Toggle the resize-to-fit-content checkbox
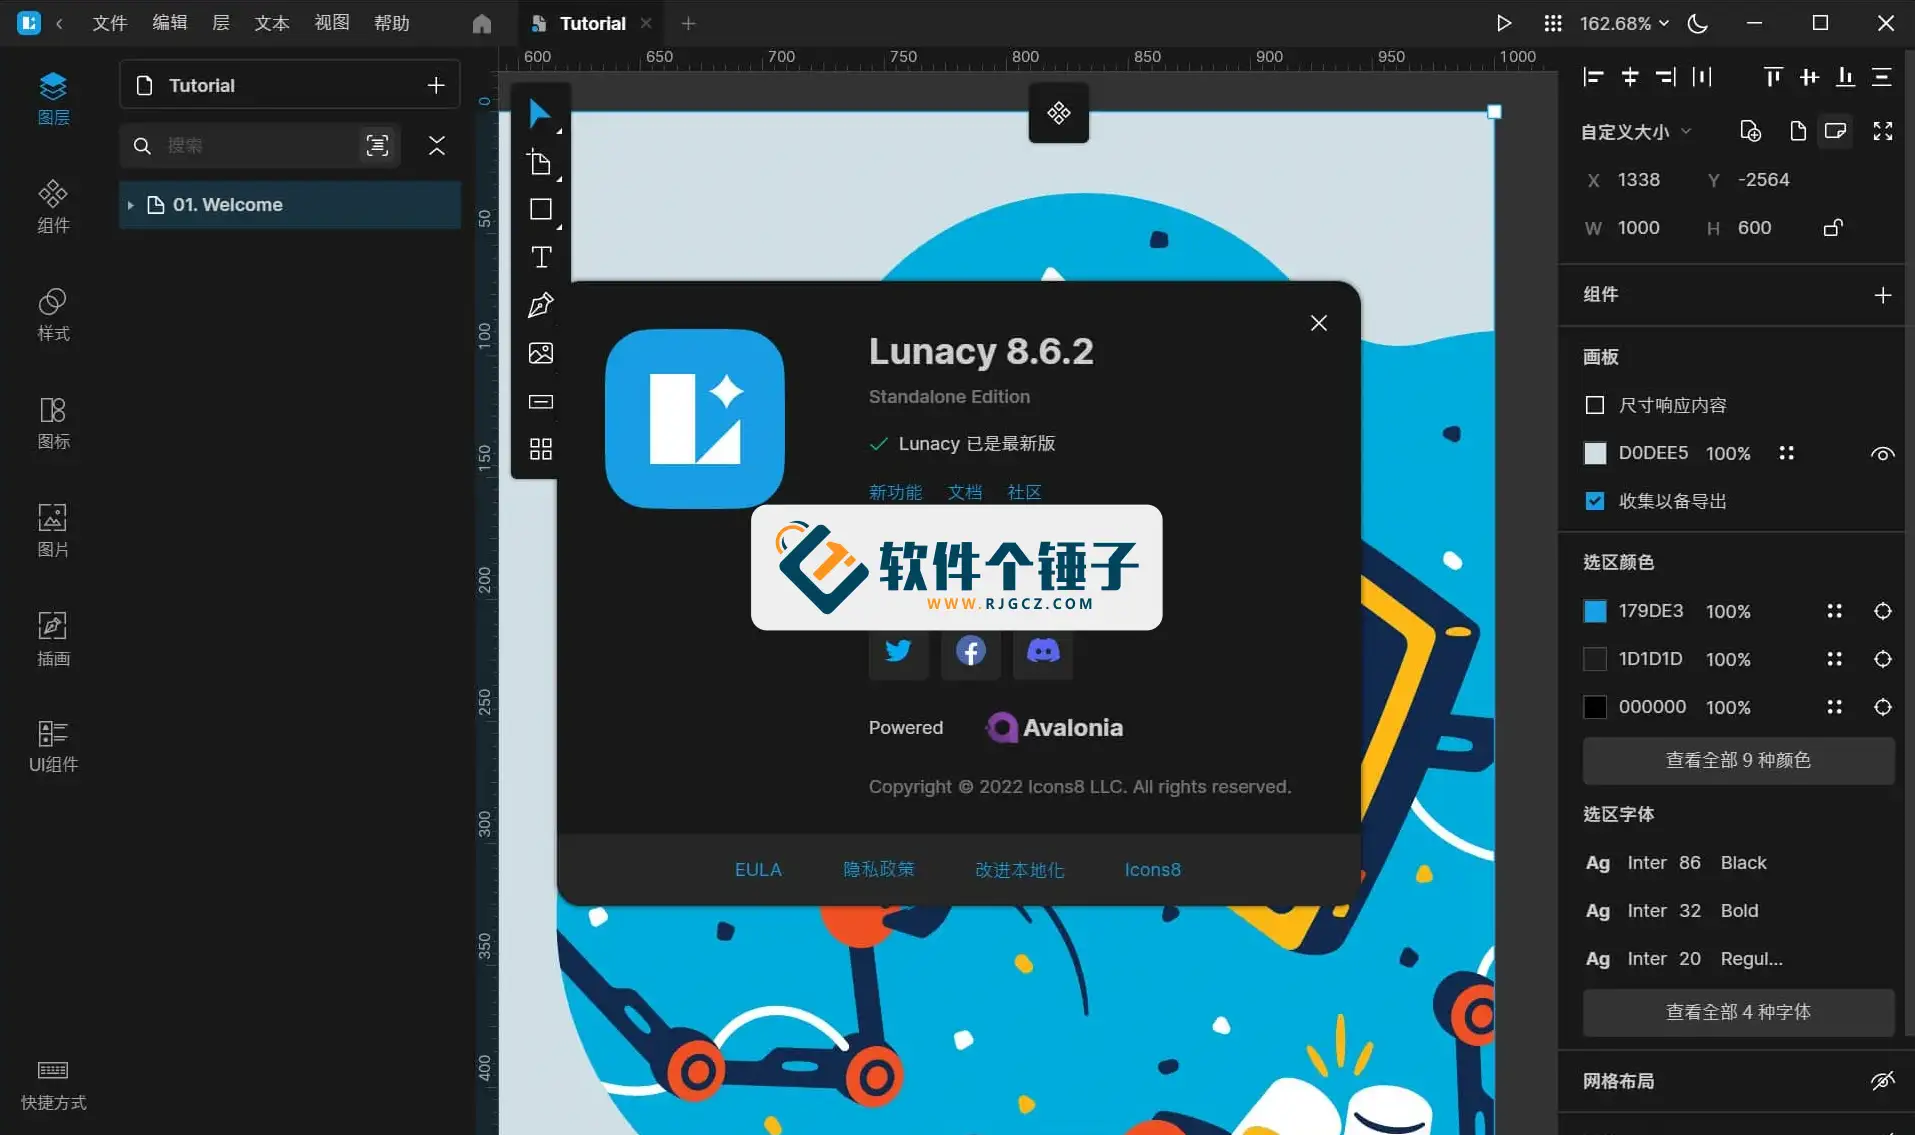The image size is (1915, 1135). pyautogui.click(x=1595, y=405)
